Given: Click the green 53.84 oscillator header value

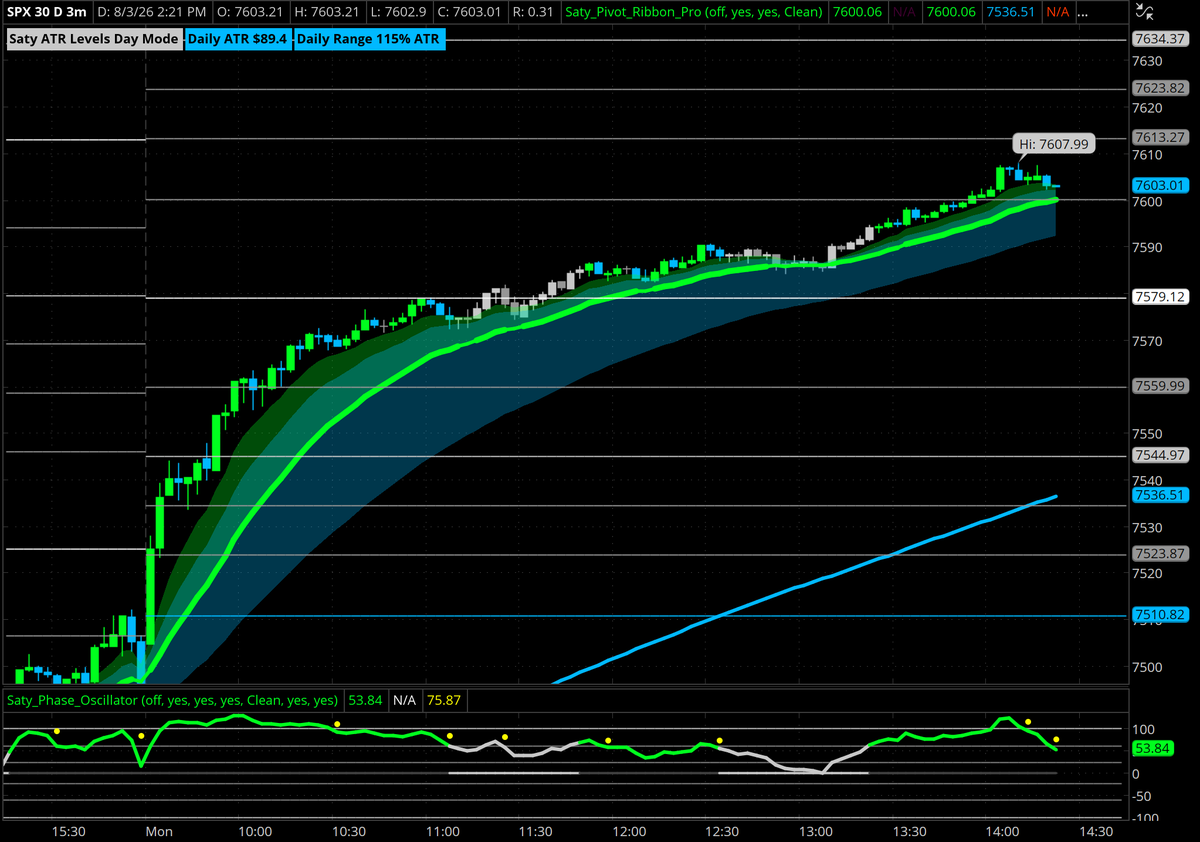Looking at the screenshot, I should (x=365, y=700).
